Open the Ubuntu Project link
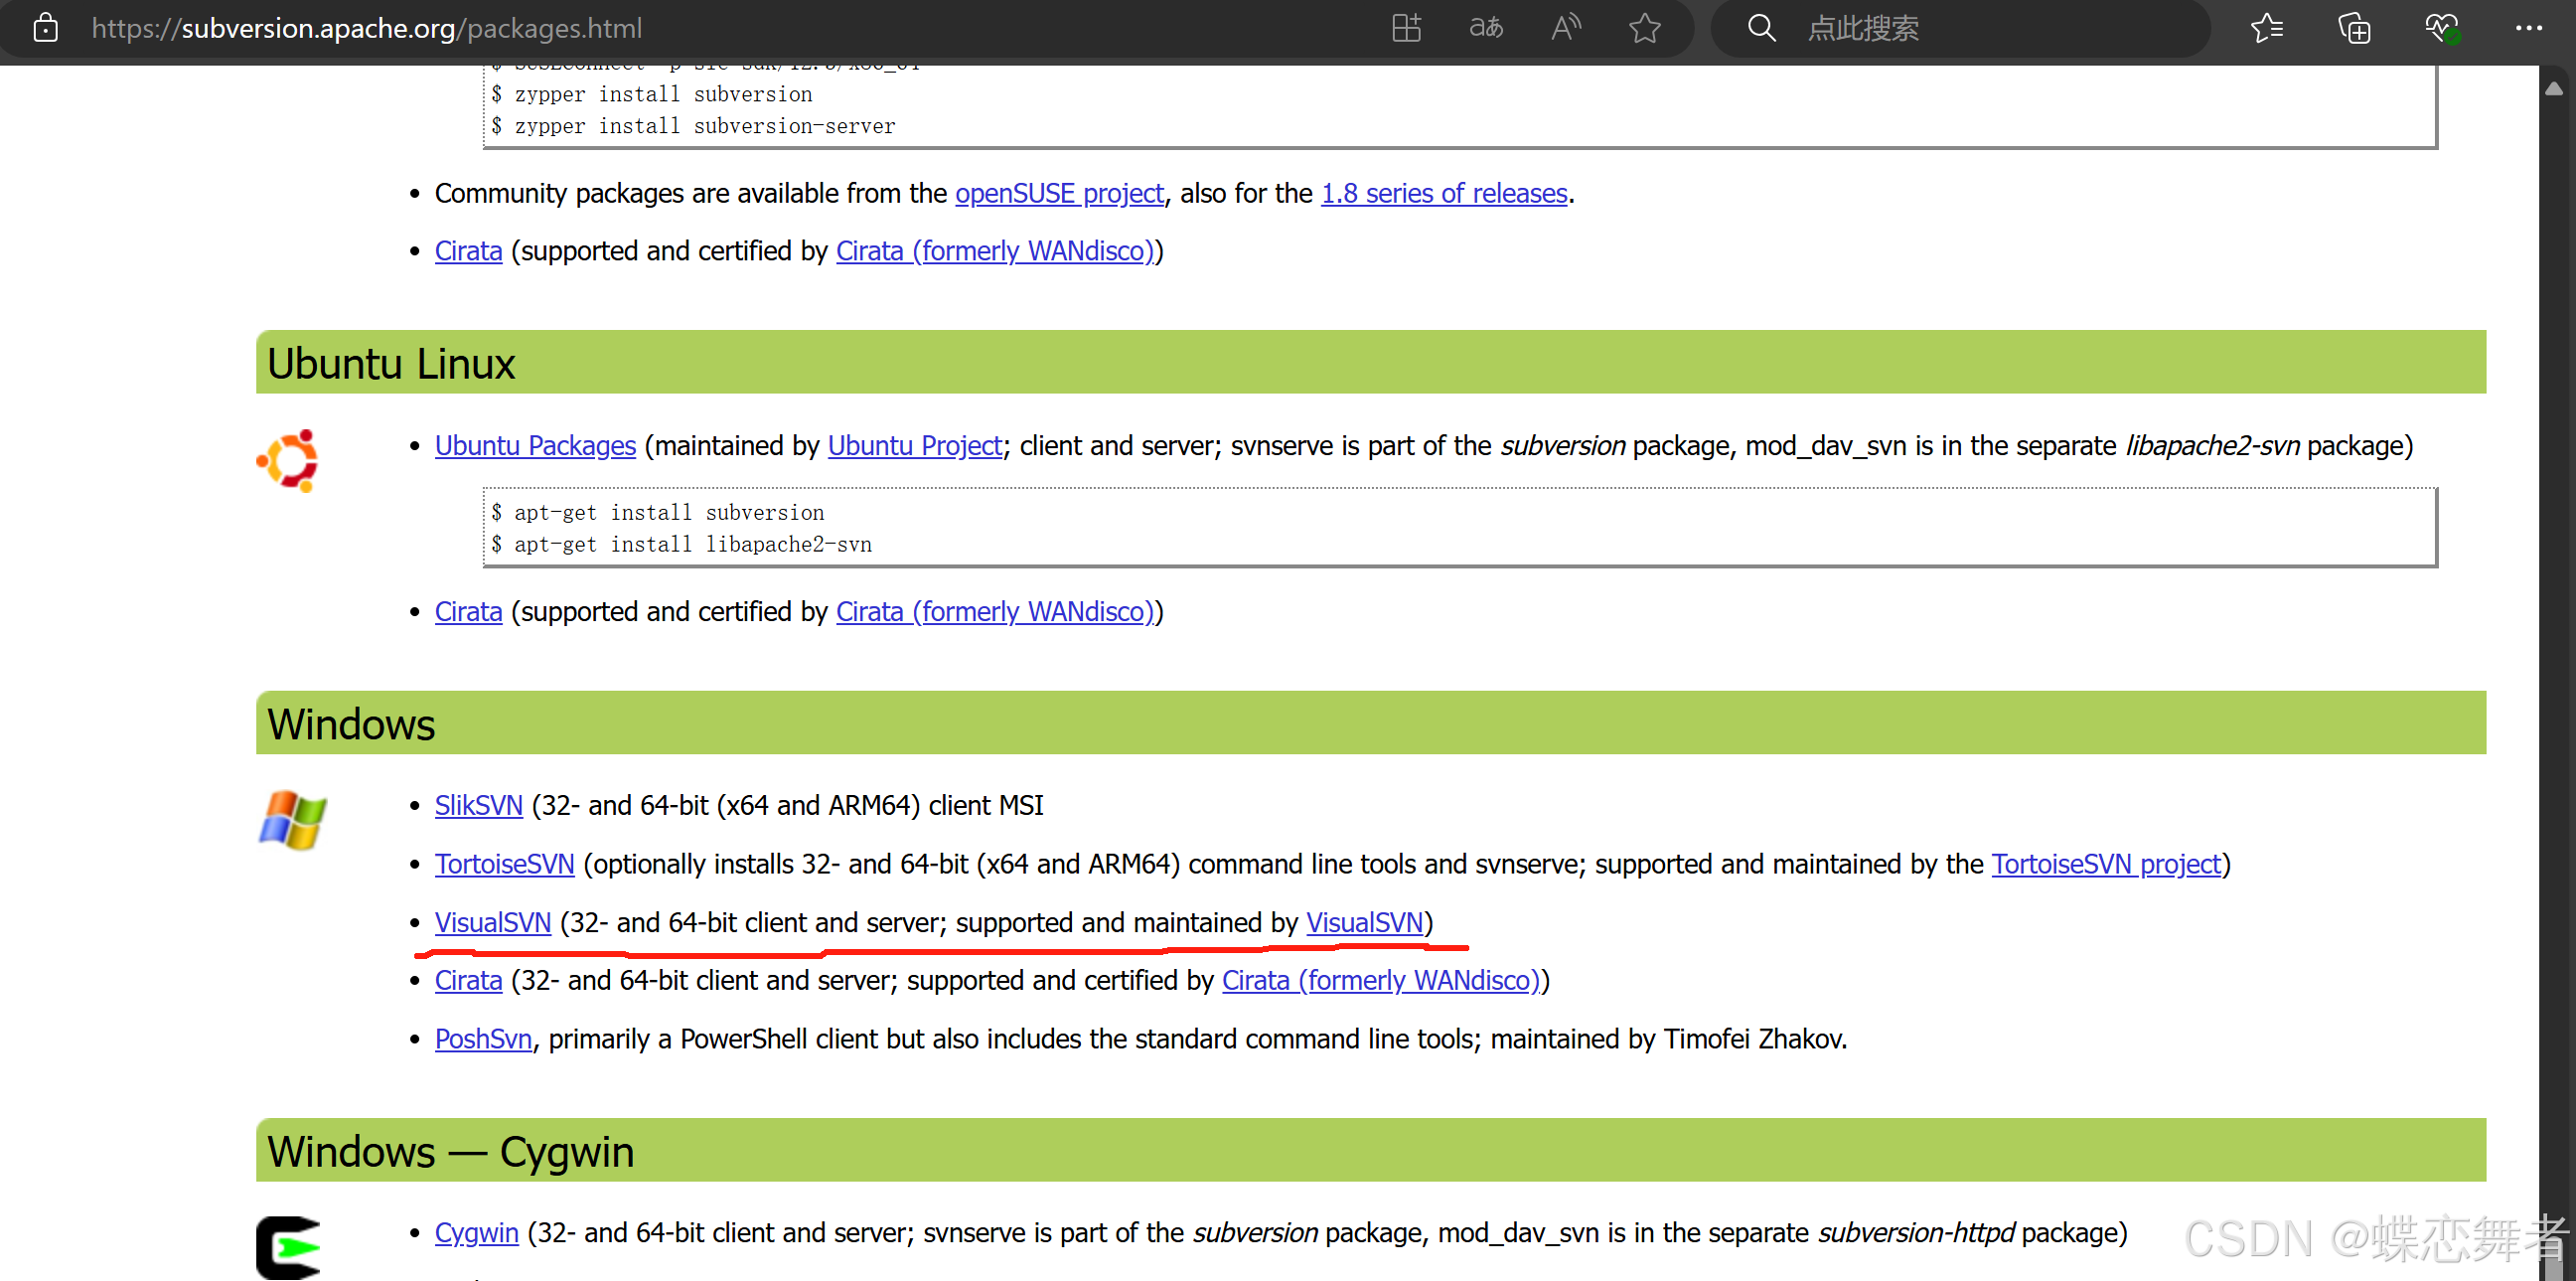Image resolution: width=2576 pixels, height=1281 pixels. tap(914, 446)
